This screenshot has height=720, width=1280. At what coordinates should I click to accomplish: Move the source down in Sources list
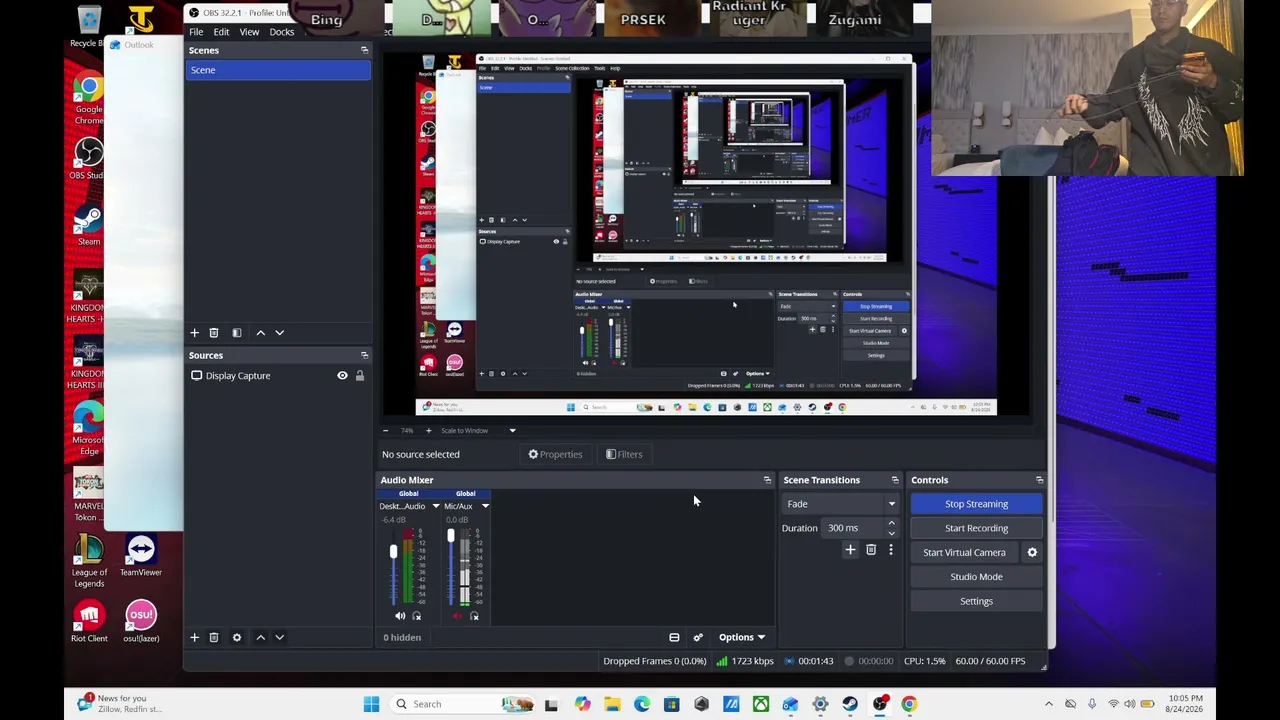(280, 637)
